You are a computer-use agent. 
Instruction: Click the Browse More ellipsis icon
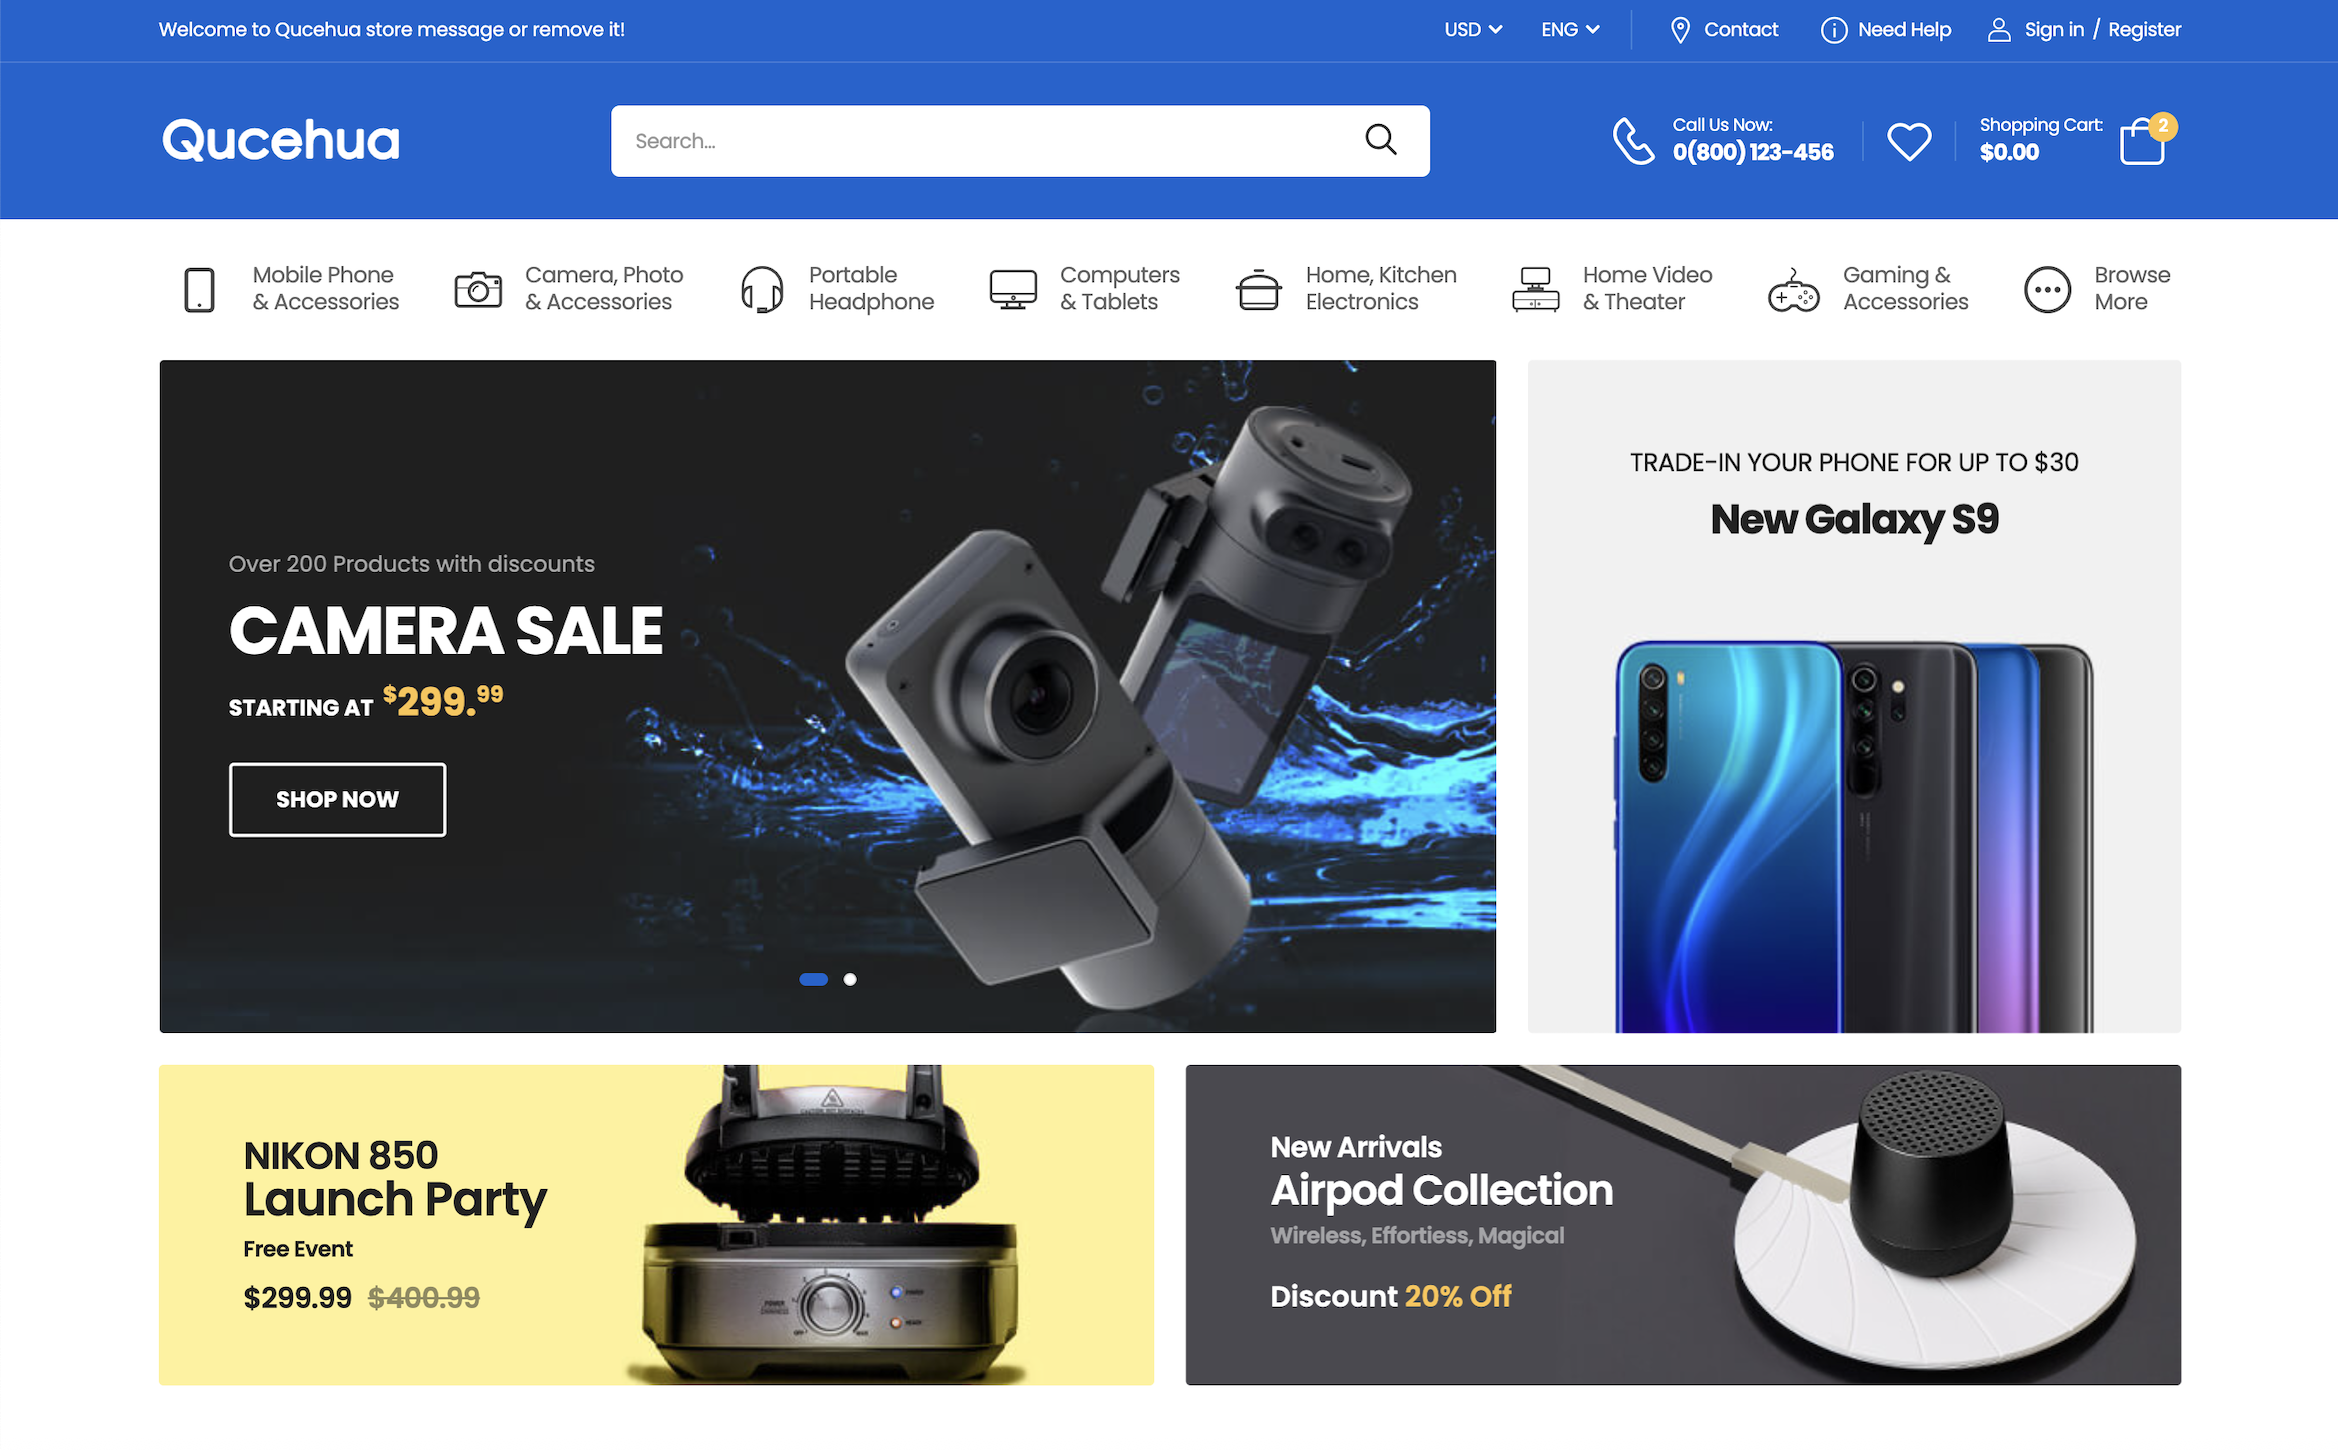coord(2047,290)
